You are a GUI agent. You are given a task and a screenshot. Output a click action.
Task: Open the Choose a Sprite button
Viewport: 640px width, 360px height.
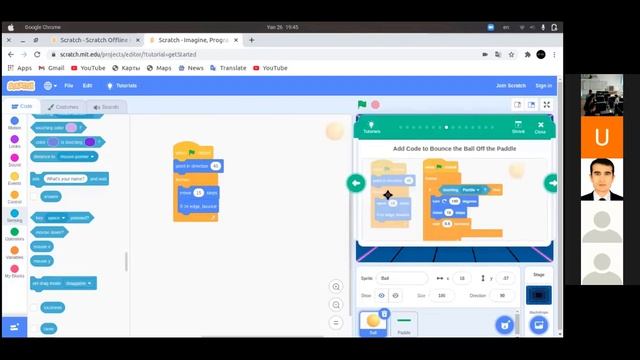click(x=504, y=325)
